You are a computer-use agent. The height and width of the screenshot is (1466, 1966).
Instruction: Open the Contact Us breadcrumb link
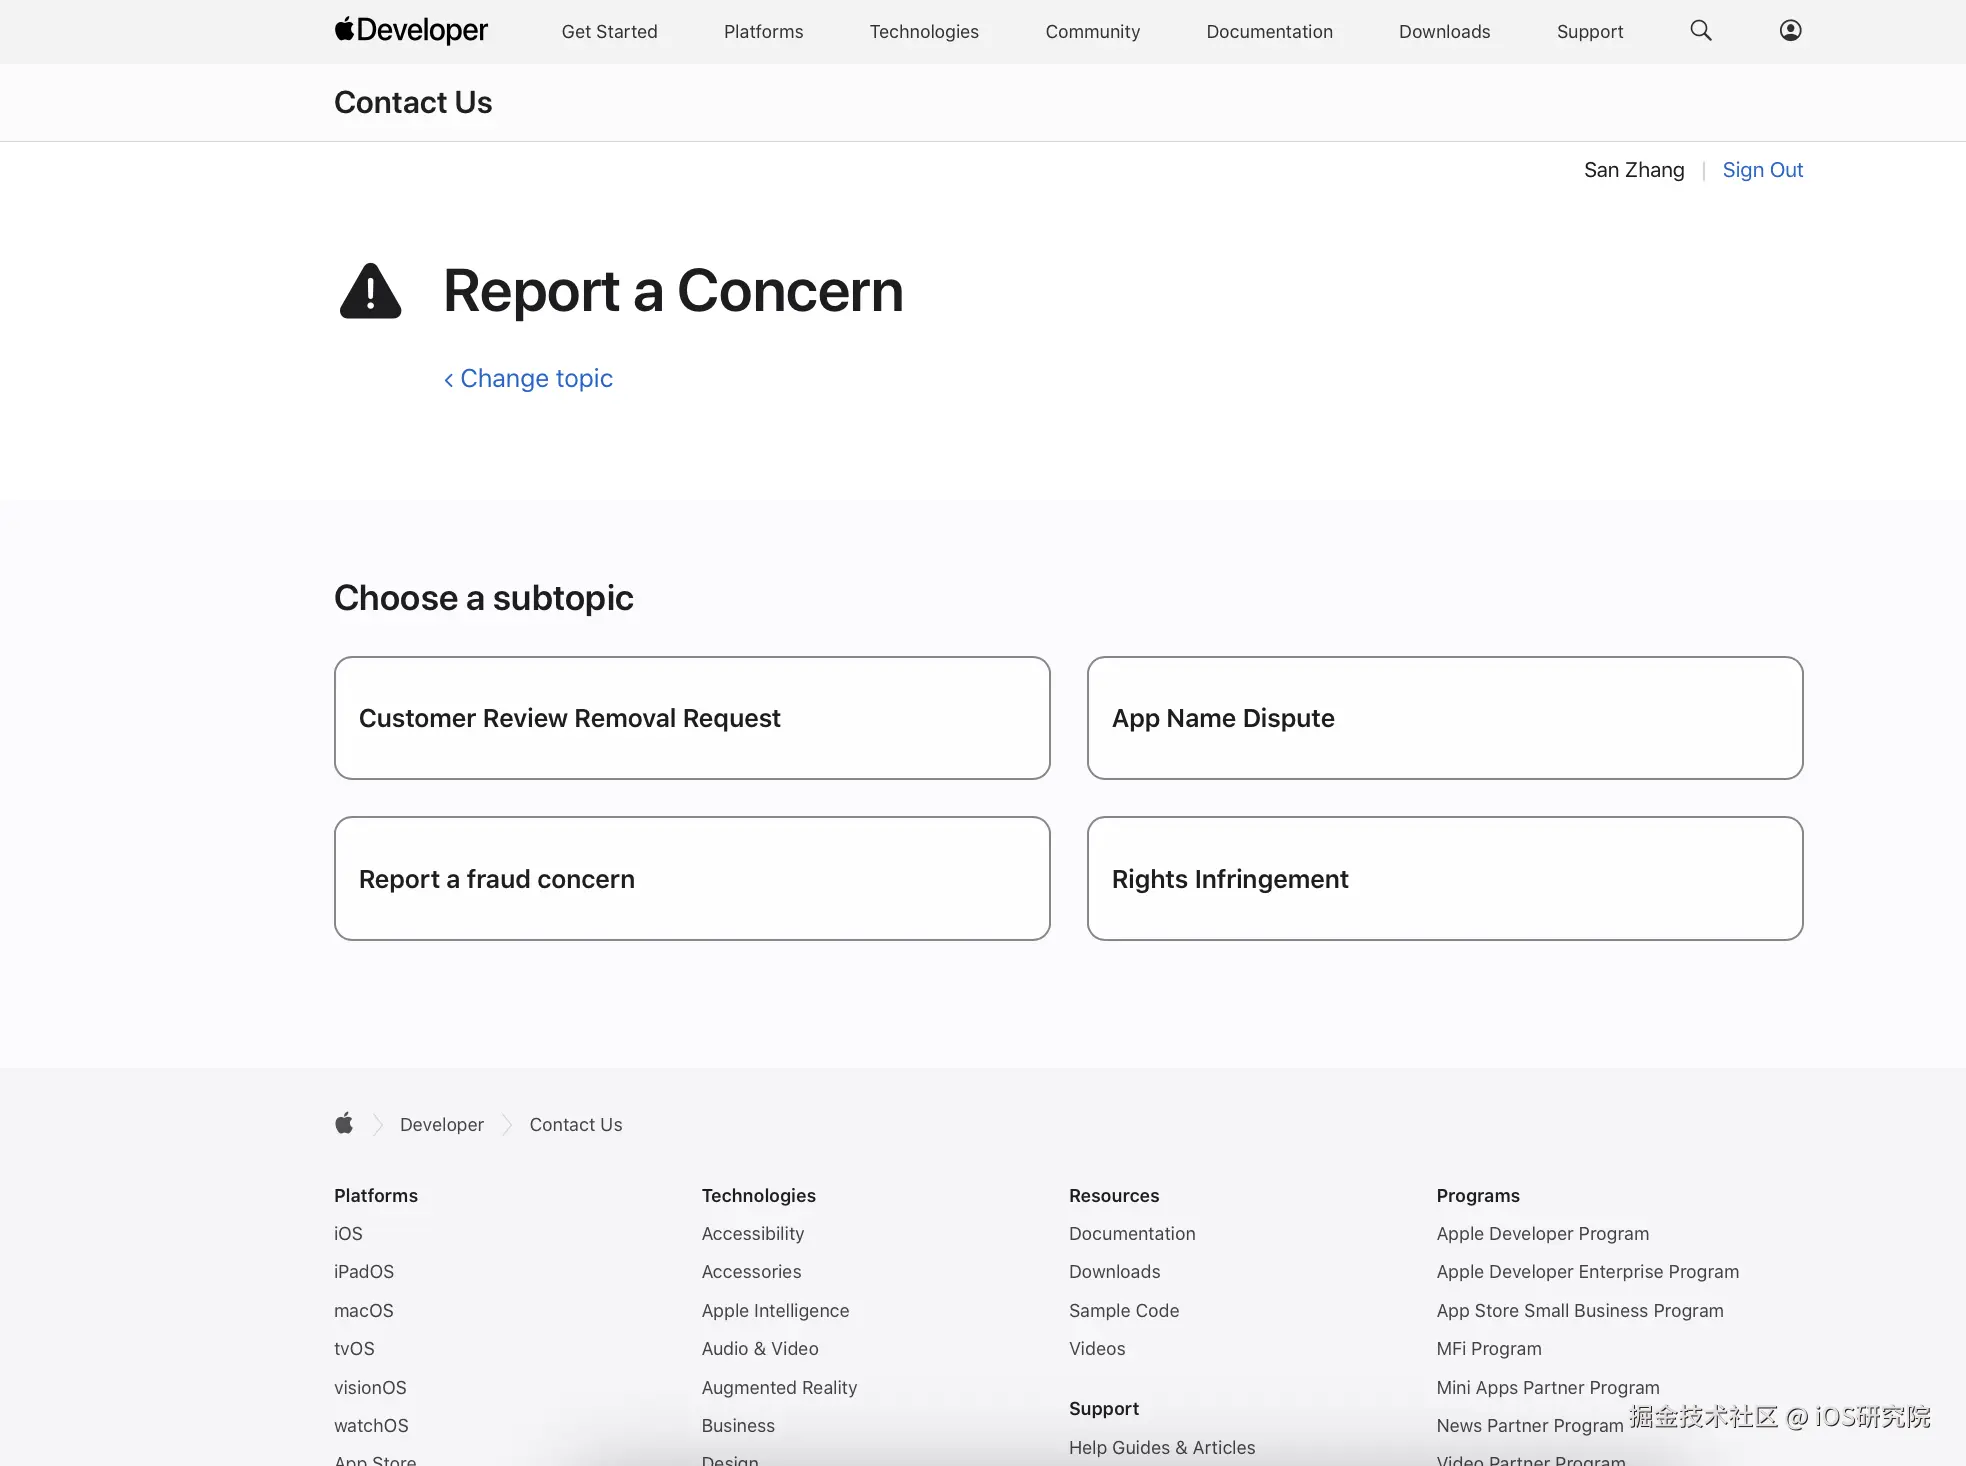pos(576,1125)
